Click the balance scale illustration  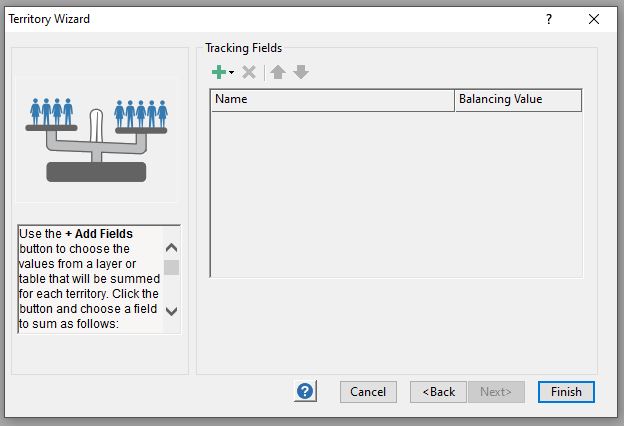(x=97, y=139)
